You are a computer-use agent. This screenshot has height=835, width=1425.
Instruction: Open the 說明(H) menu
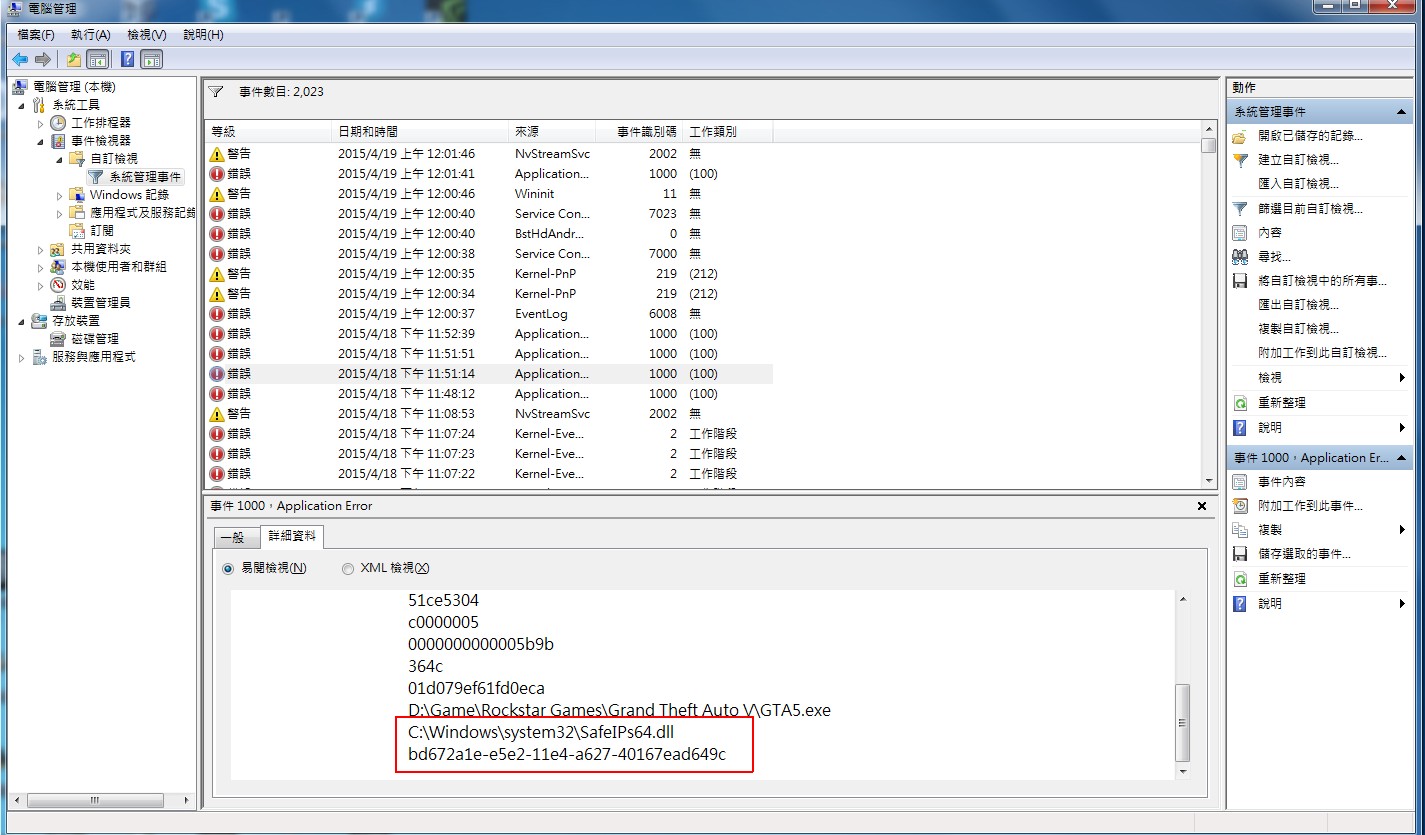coord(203,35)
